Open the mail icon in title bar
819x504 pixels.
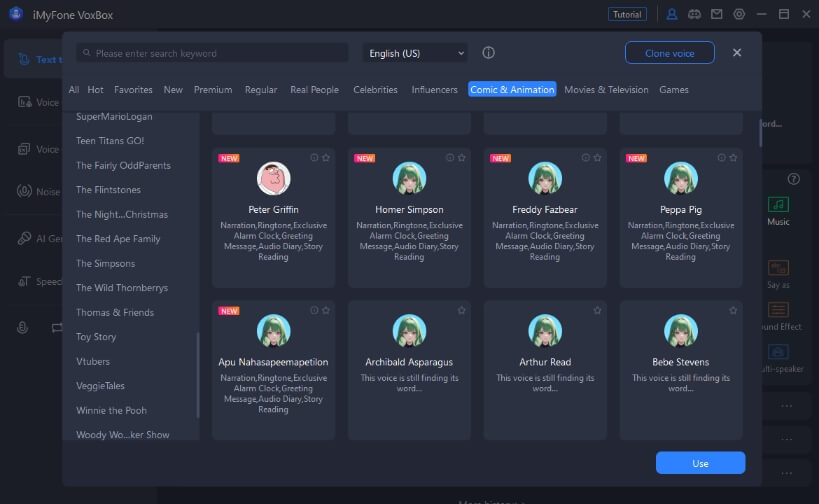point(717,14)
